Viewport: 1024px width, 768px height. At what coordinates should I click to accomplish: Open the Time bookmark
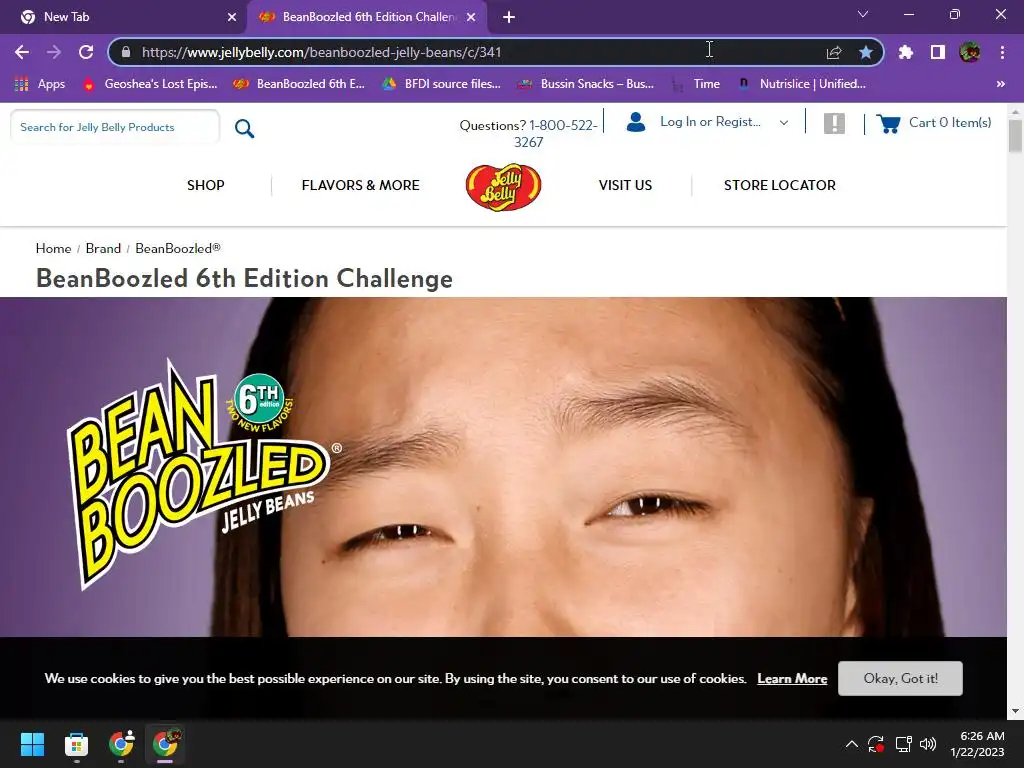[x=696, y=84]
